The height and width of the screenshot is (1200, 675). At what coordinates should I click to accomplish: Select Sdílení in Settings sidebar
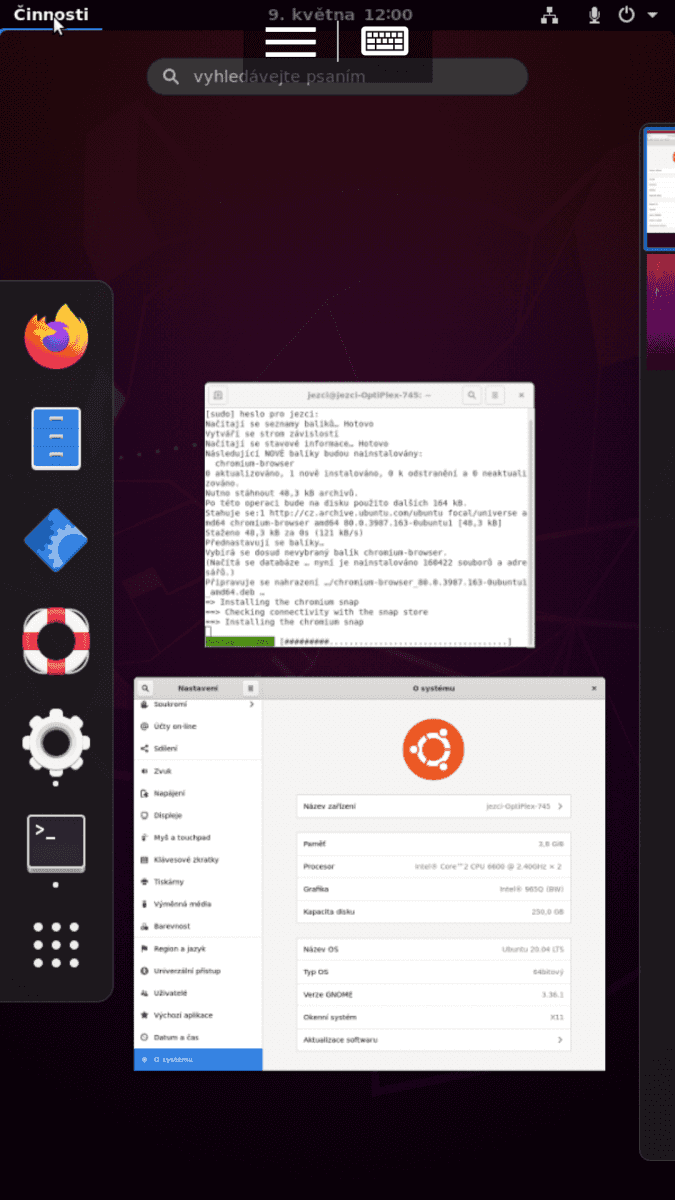click(198, 748)
